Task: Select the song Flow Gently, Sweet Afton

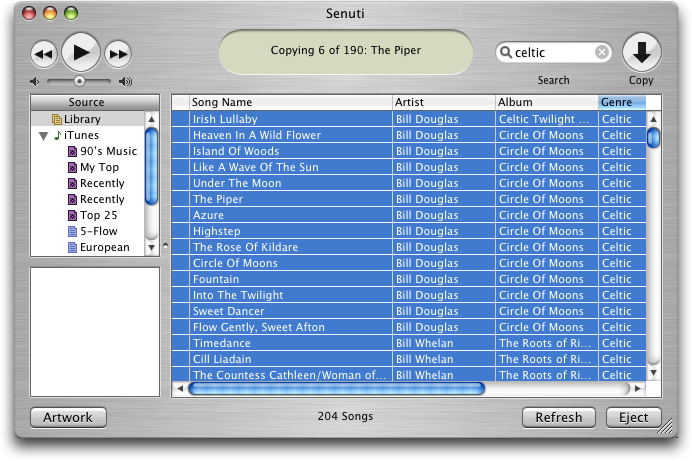Action: (259, 327)
